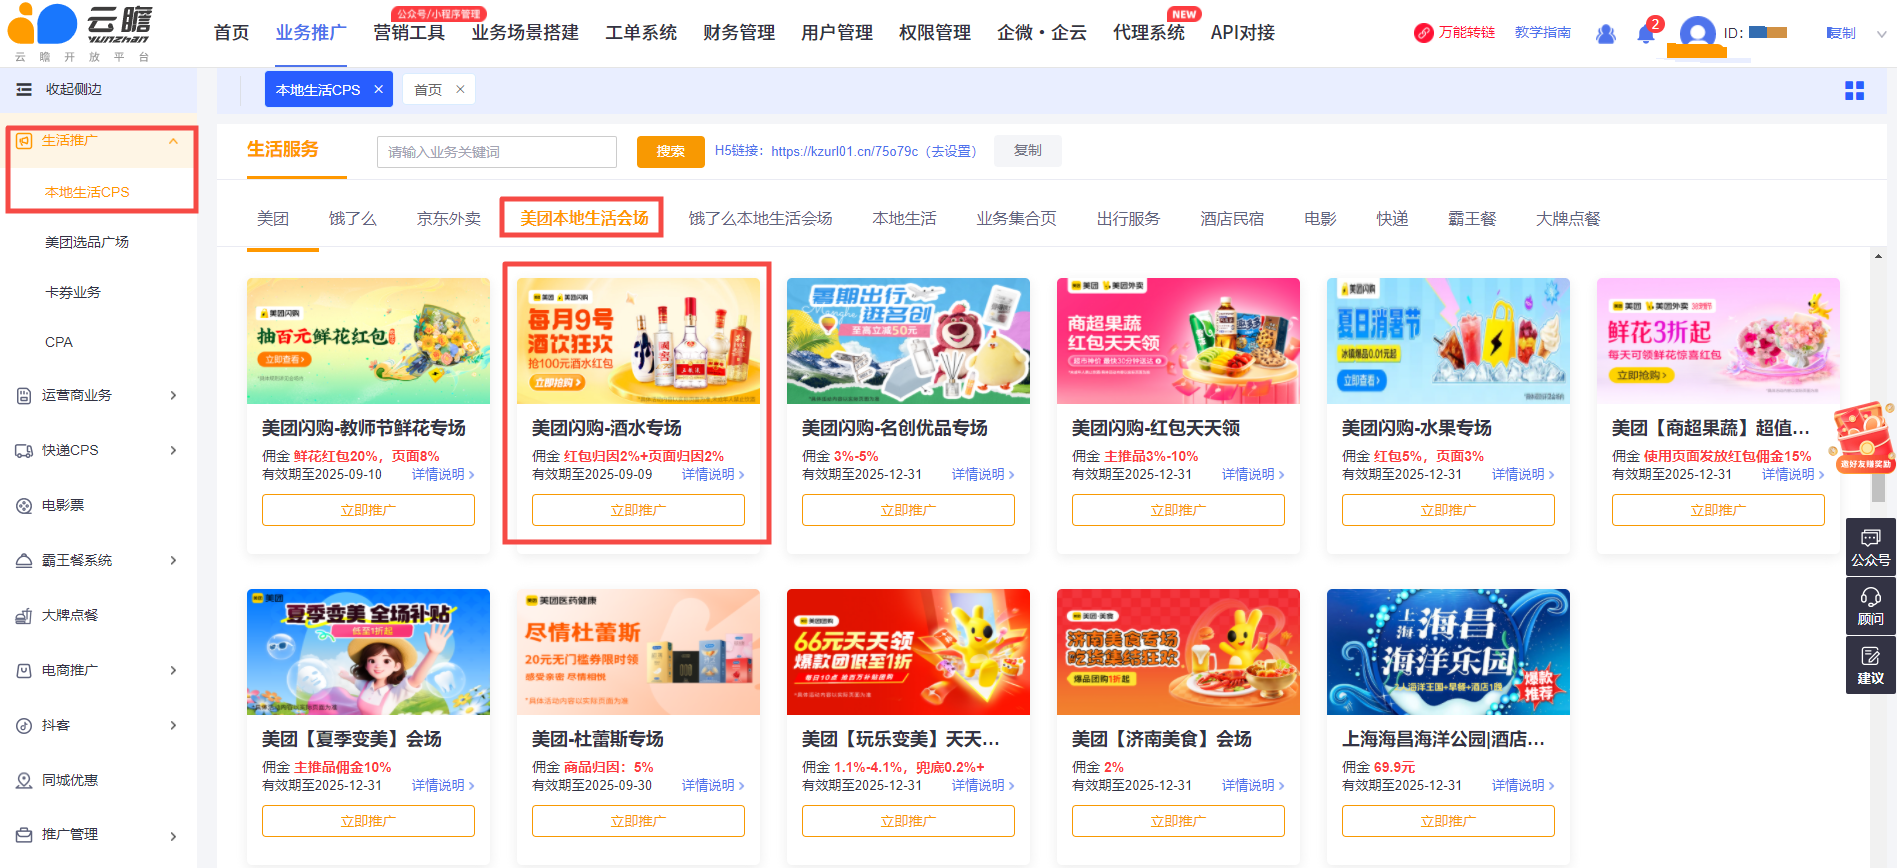Expand the 推广管理 submenu arrow
This screenshot has height=868, width=1897.
coord(173,835)
